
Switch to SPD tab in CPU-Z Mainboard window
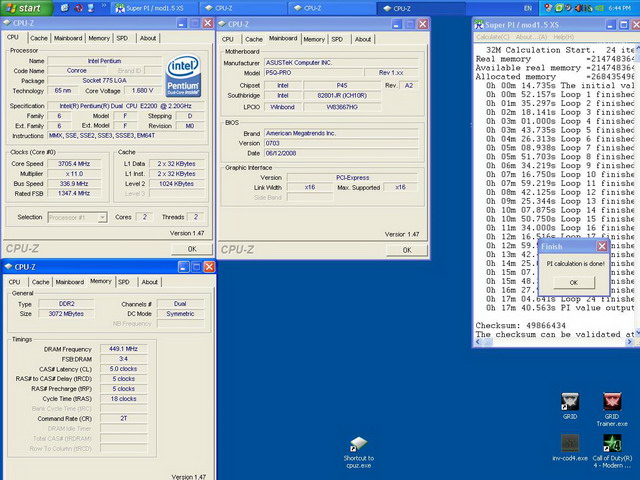tap(339, 38)
